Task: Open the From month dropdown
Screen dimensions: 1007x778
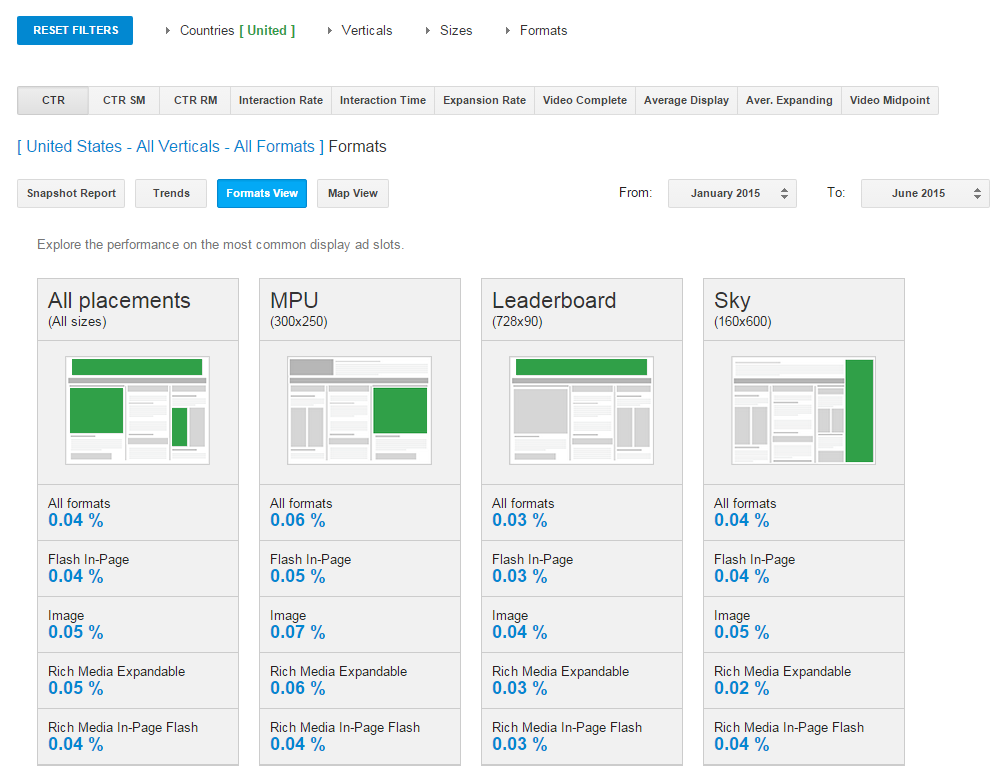Action: [732, 194]
